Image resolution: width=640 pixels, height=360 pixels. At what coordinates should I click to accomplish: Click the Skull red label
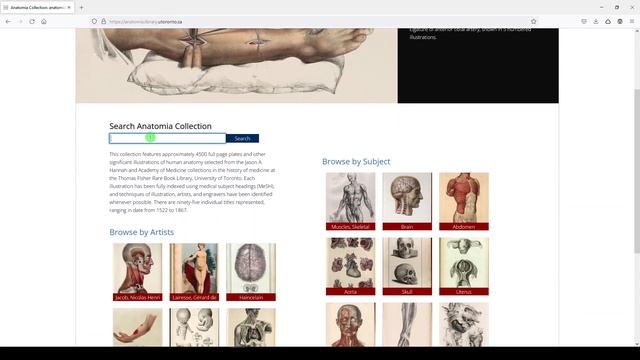click(407, 292)
